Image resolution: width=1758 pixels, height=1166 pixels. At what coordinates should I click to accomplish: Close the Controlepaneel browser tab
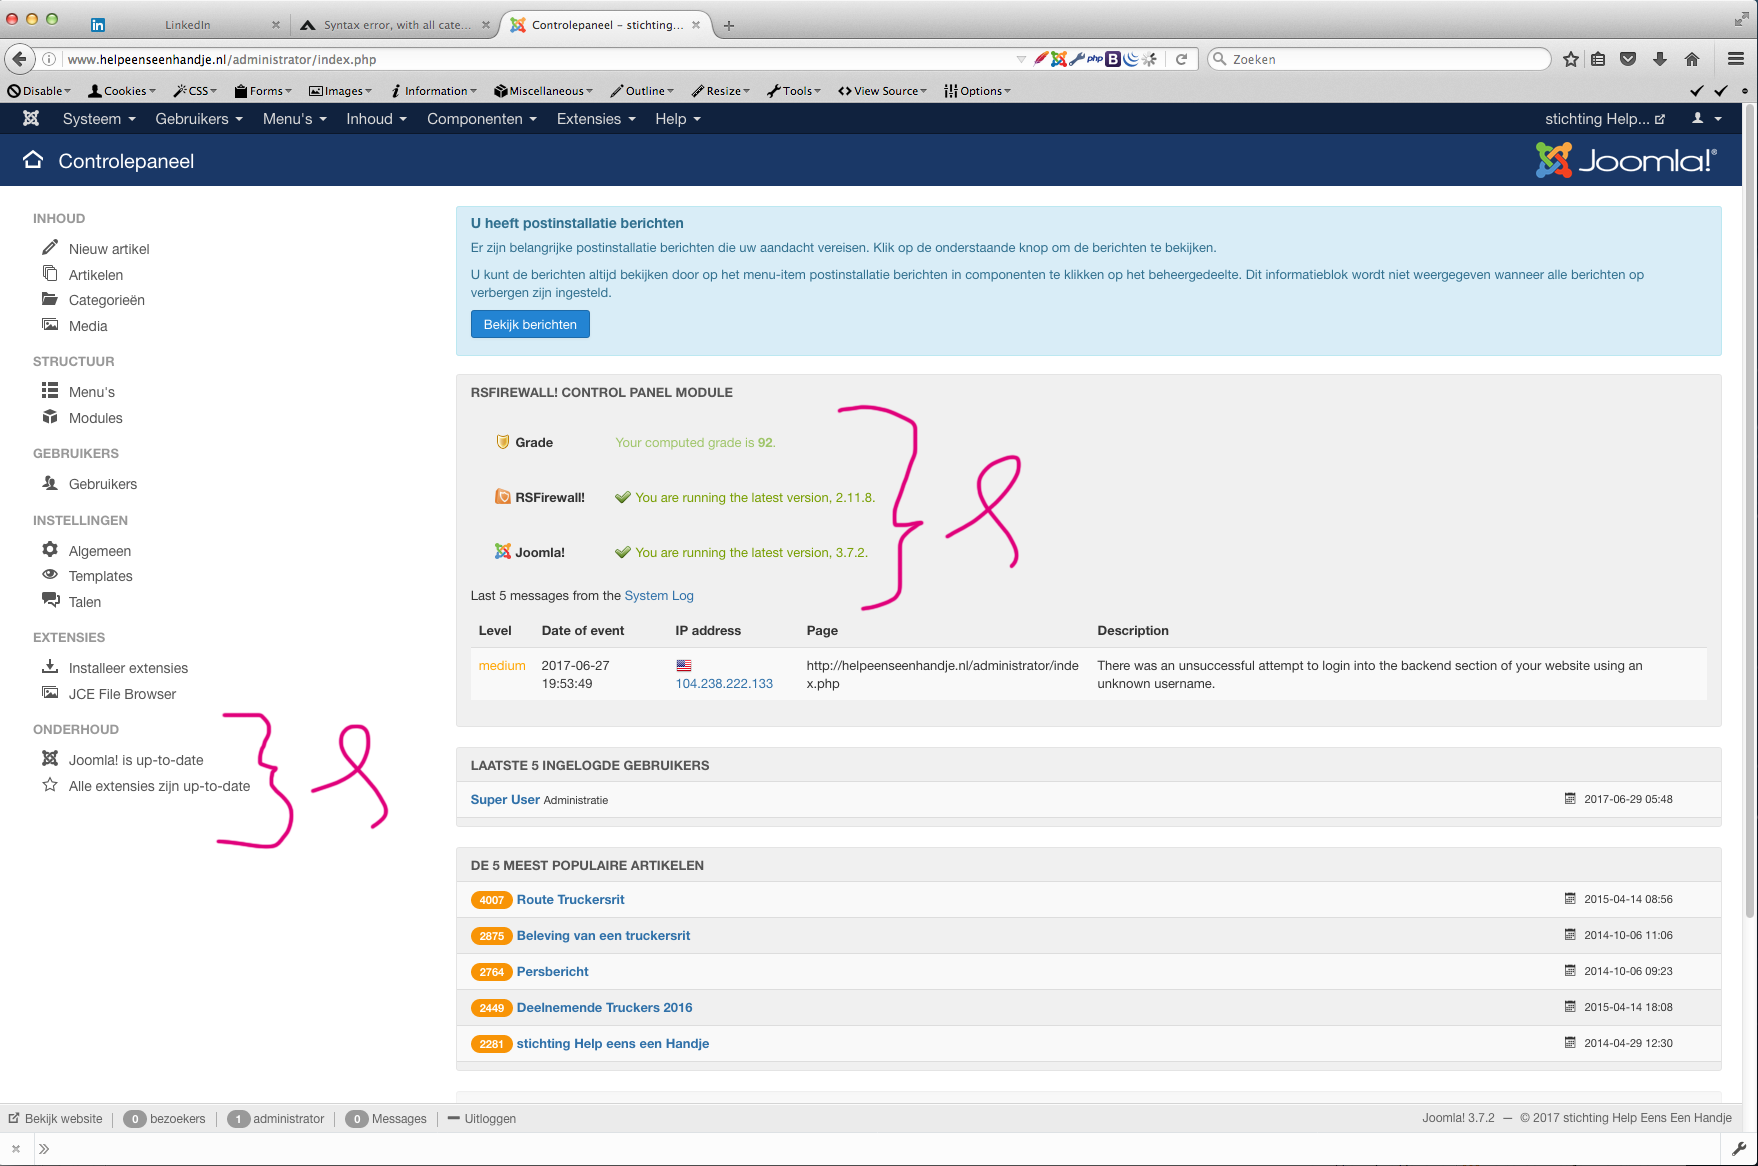click(696, 25)
